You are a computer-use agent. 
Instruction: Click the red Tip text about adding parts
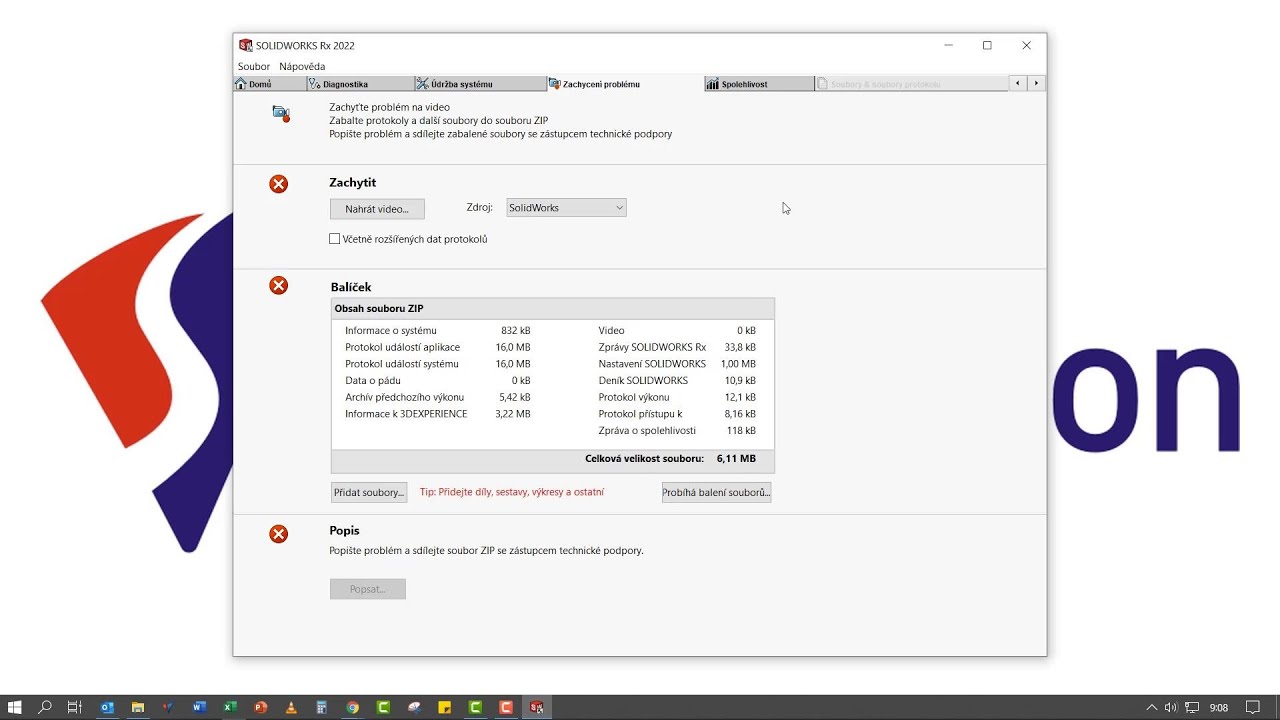pos(512,492)
